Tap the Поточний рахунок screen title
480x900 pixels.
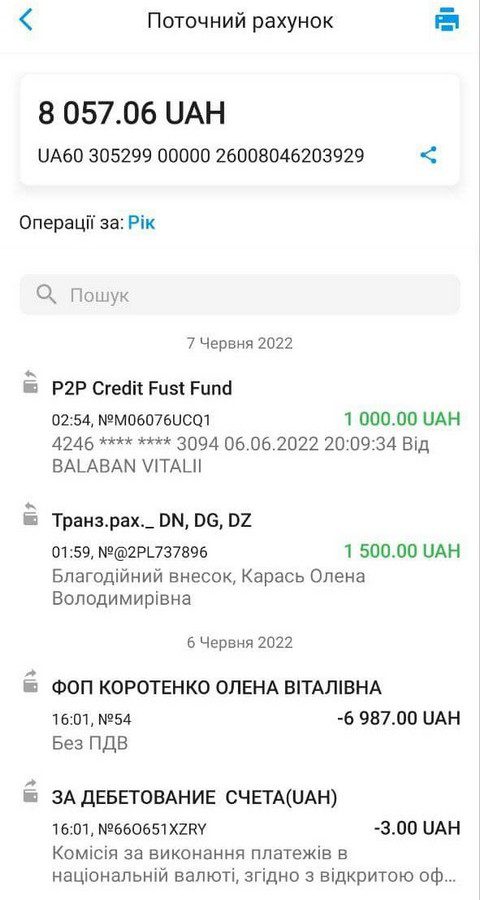pyautogui.click(x=240, y=21)
